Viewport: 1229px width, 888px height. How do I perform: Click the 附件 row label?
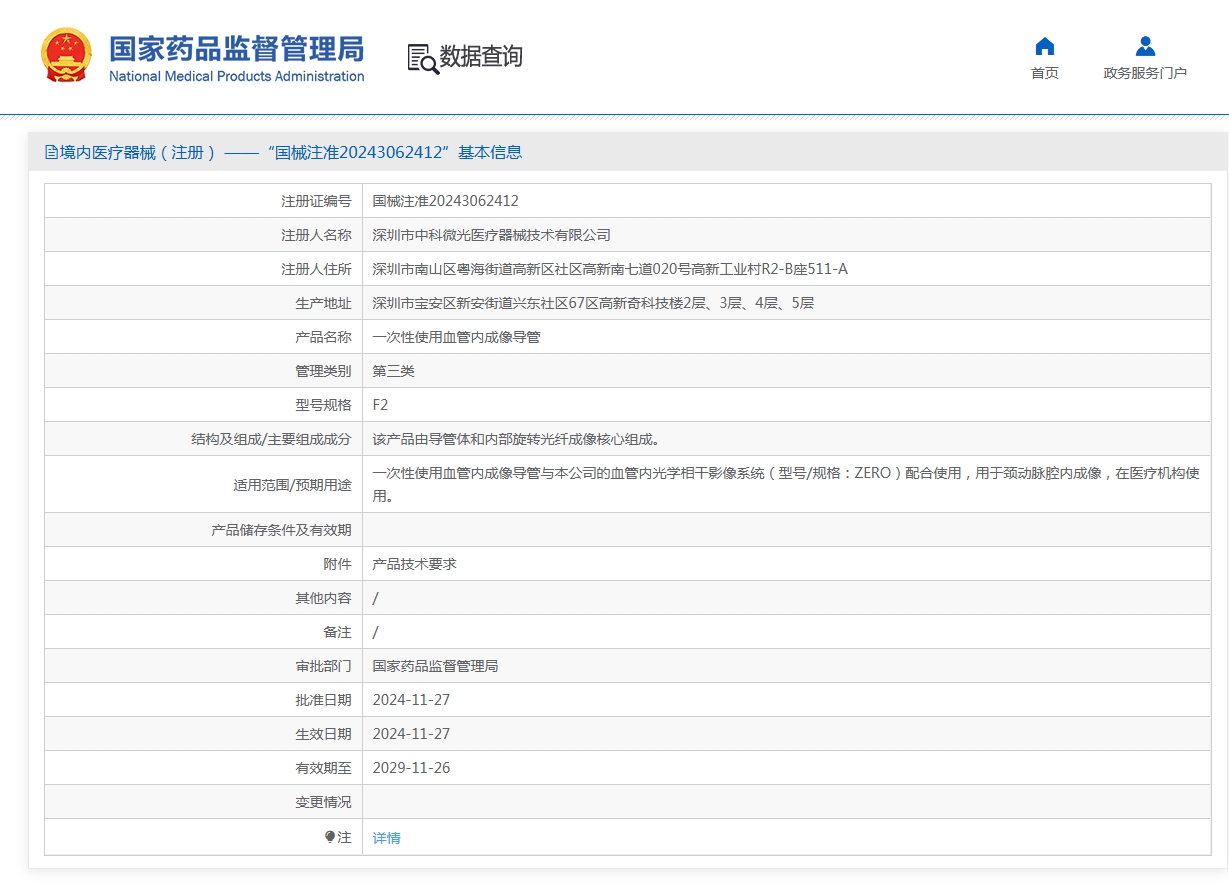pyautogui.click(x=338, y=564)
